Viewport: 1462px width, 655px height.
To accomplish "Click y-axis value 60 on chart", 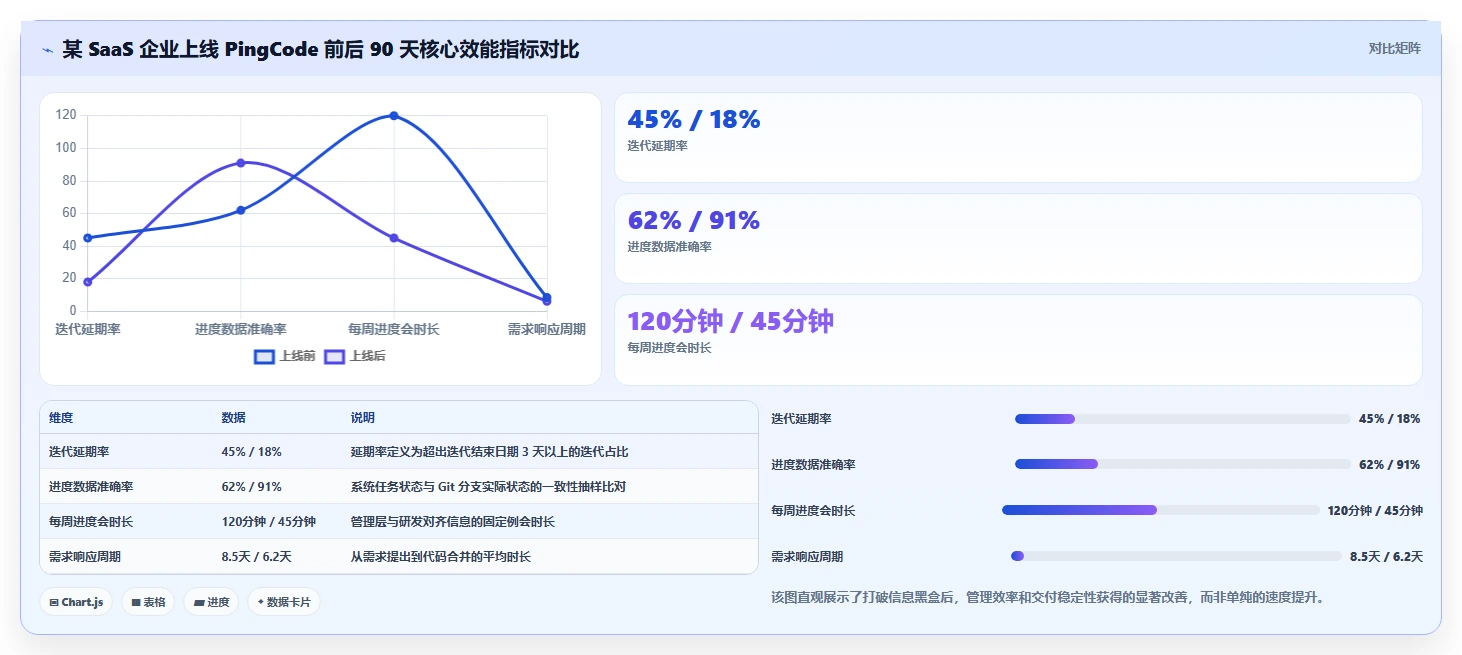I will (x=70, y=213).
